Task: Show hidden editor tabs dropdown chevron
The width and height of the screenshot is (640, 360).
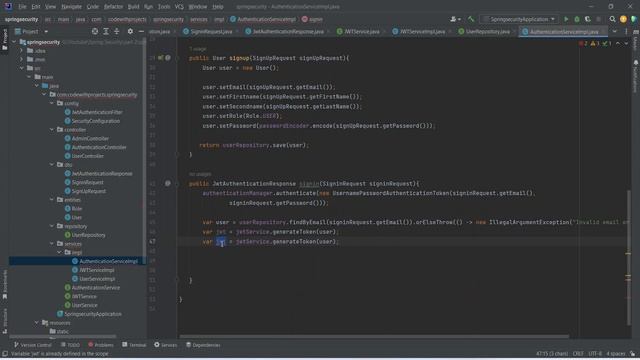Action: point(615,31)
